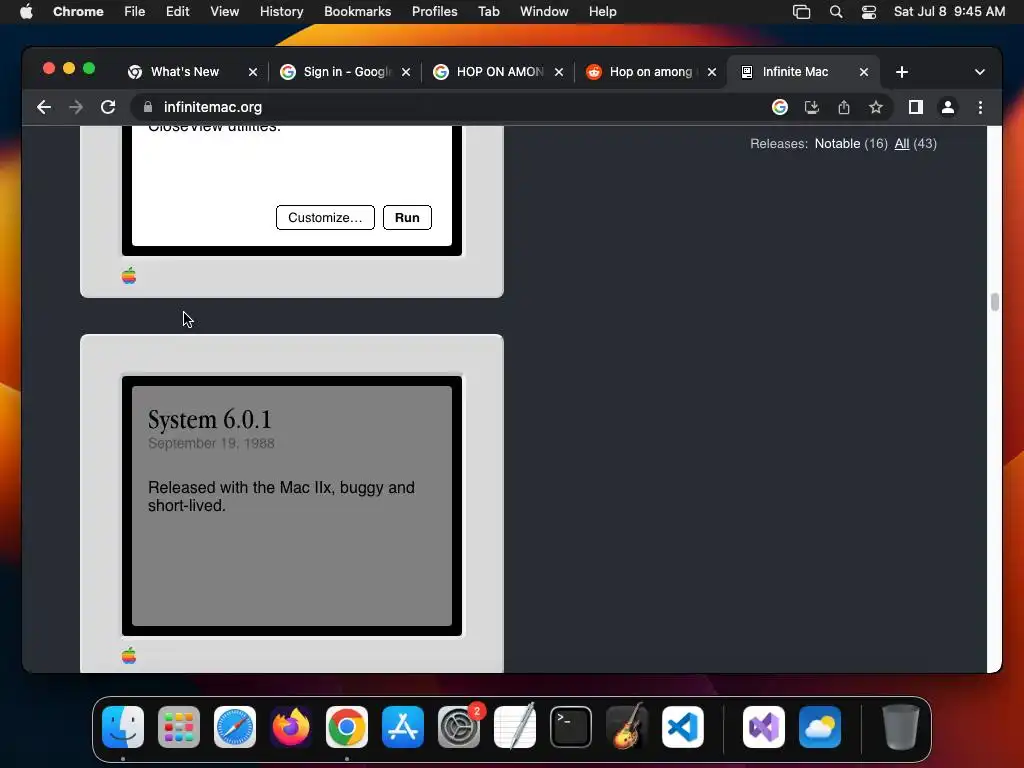Open App Store from the Dock
1024x768 pixels.
tap(403, 727)
